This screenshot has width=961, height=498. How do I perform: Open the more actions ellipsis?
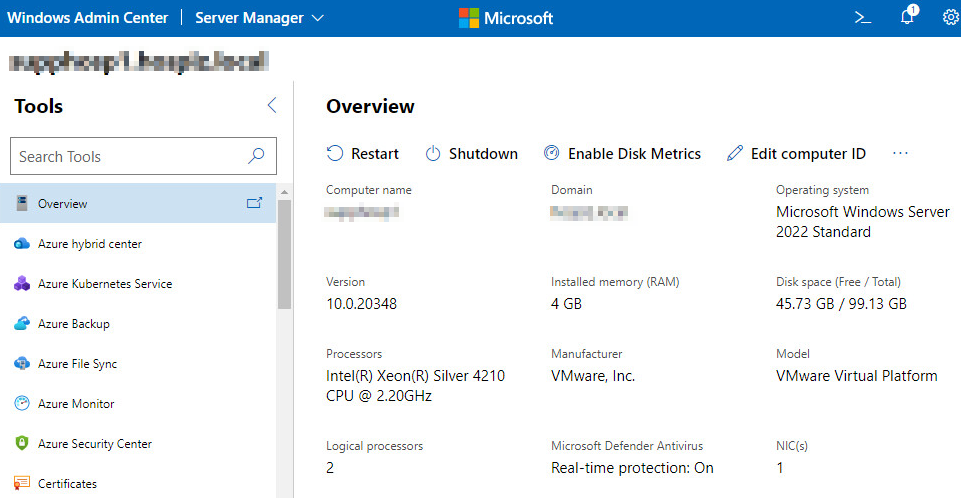[900, 153]
